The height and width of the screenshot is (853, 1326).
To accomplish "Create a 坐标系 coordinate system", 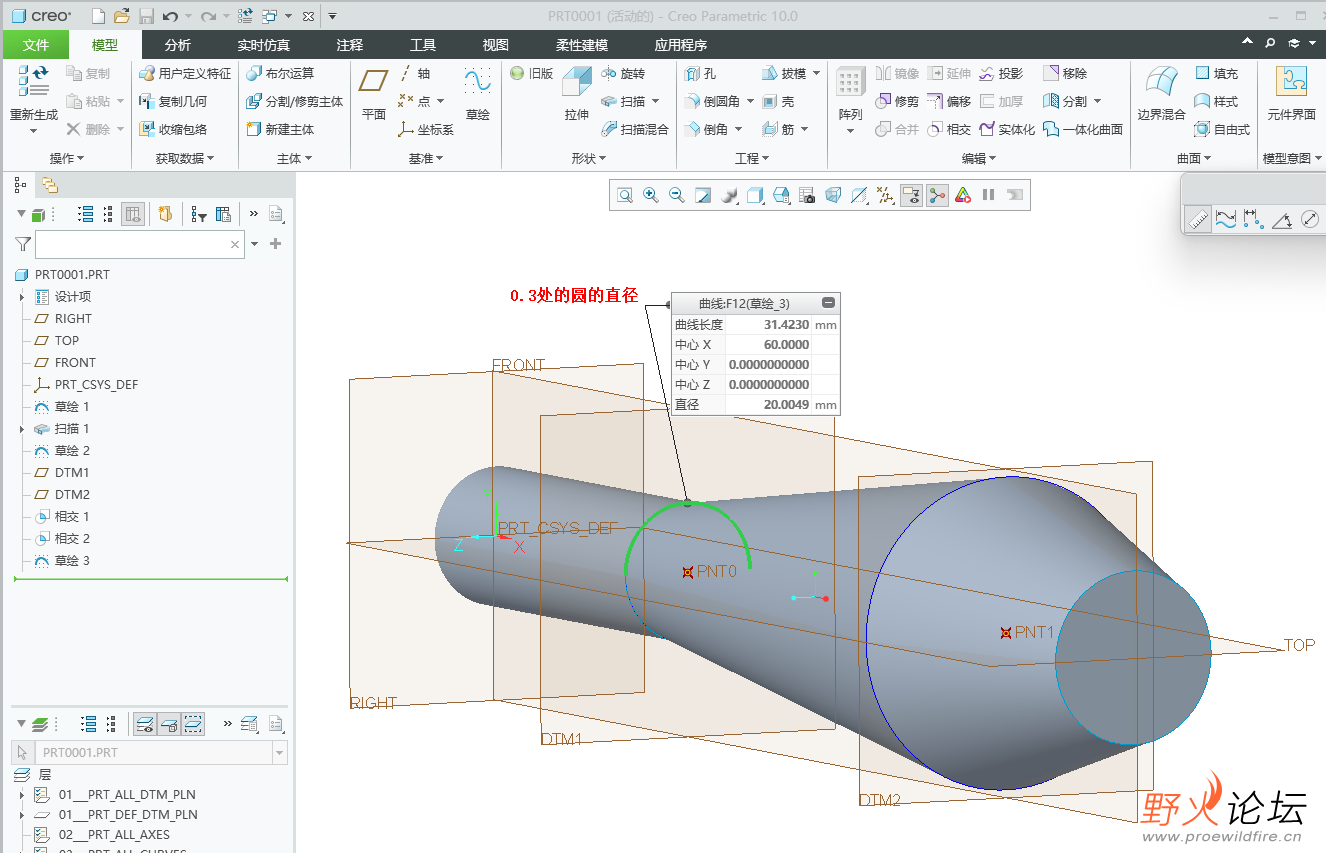I will [x=426, y=130].
